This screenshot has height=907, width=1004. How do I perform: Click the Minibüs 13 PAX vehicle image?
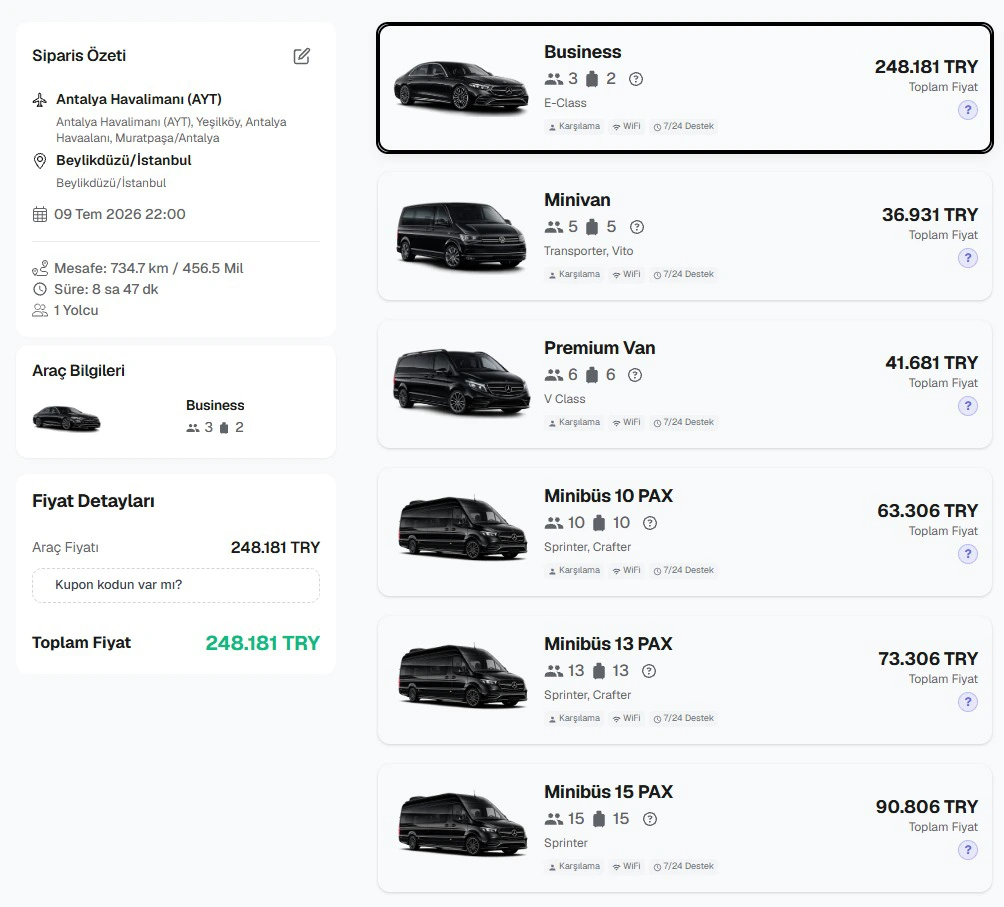tap(462, 676)
